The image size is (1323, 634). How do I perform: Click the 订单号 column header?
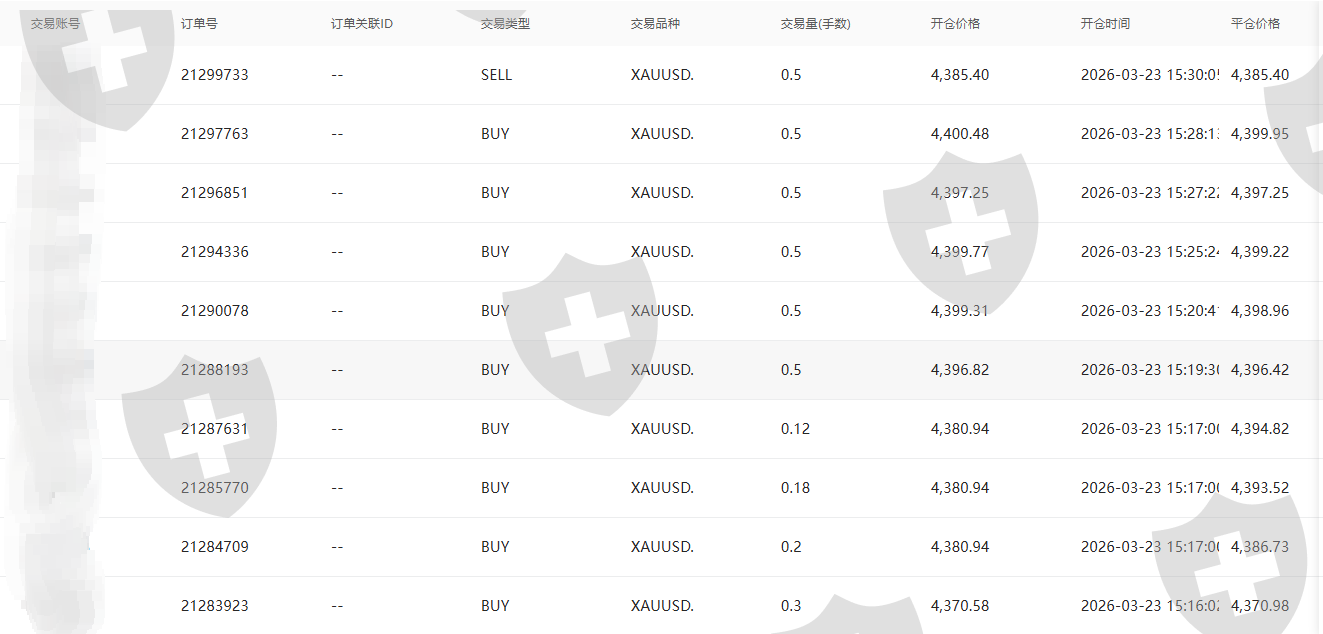[x=199, y=24]
